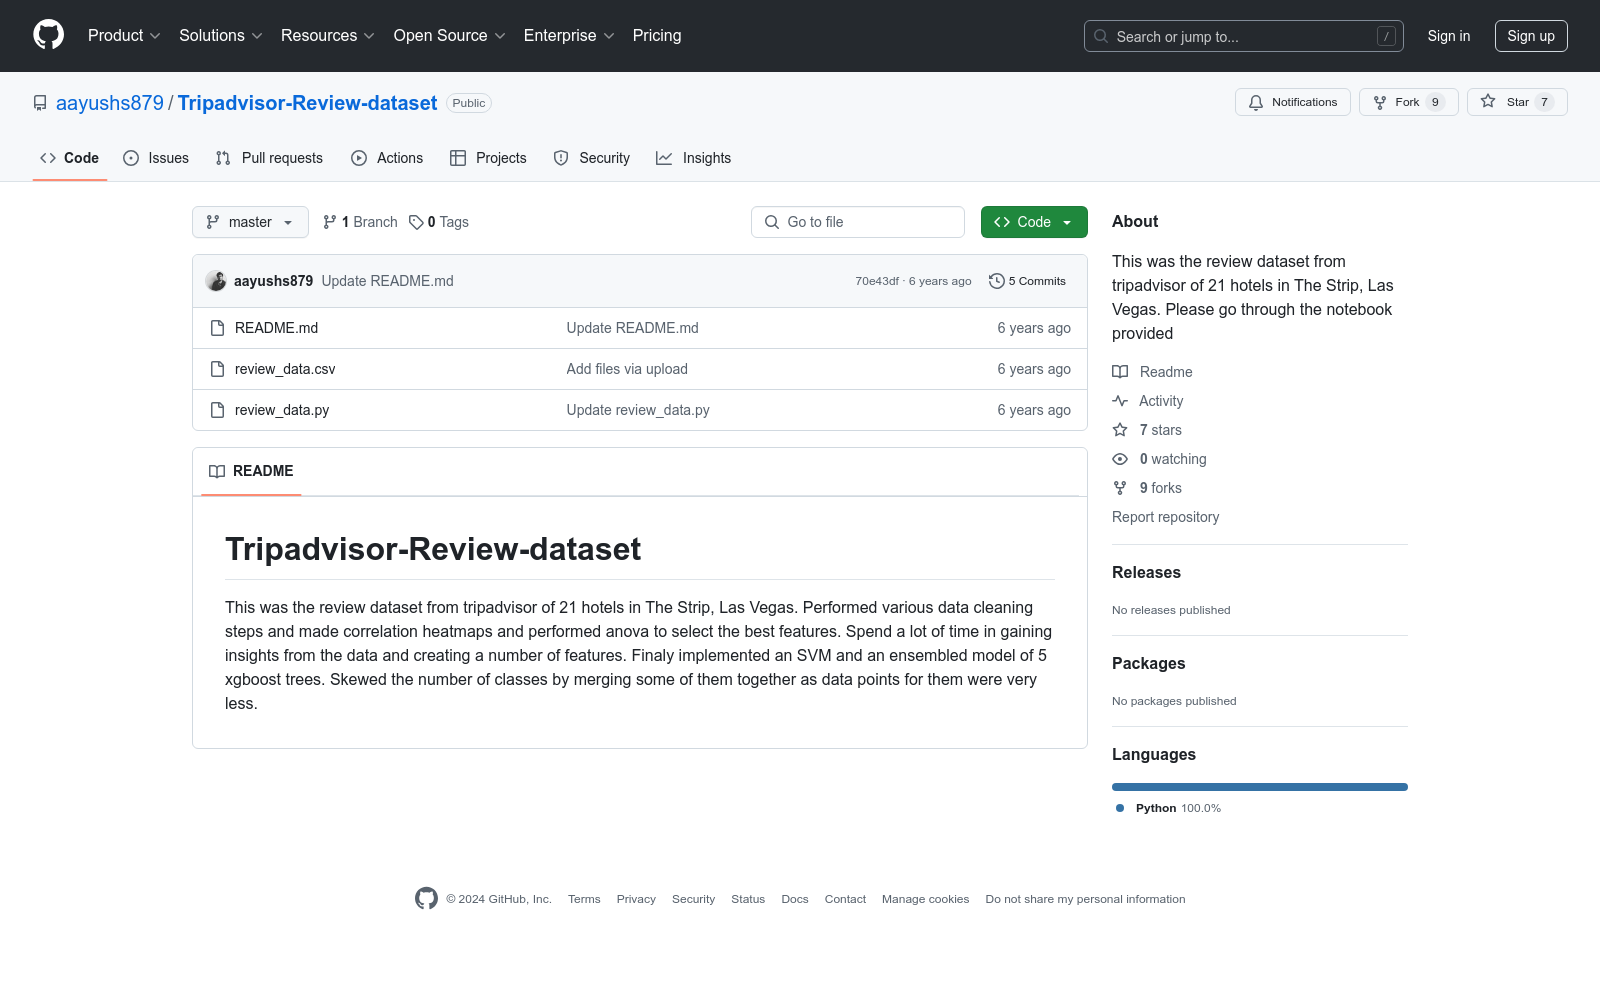Image resolution: width=1600 pixels, height=1000 pixels.
Task: Select the README tab above the readme
Action: (251, 471)
